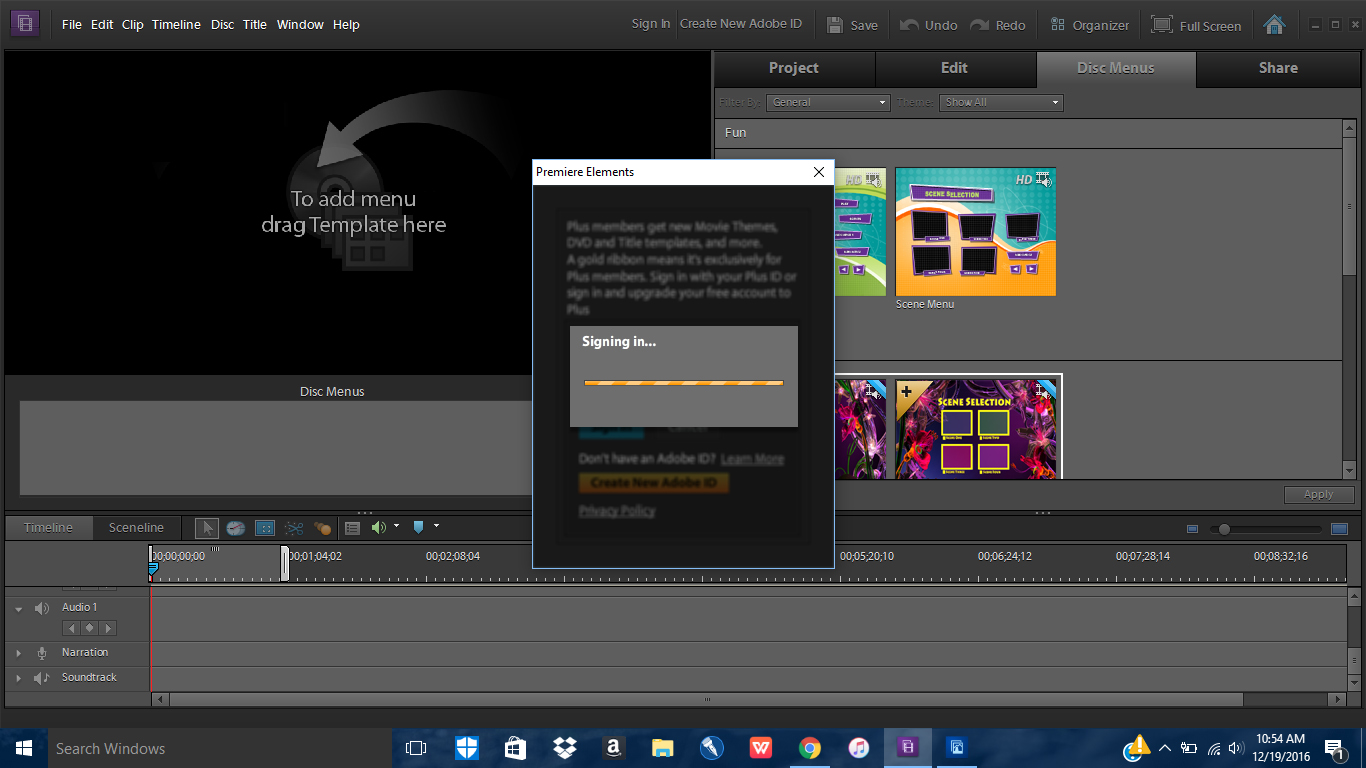
Task: Click the blue frame icon in timeline toolbar
Action: click(x=265, y=528)
